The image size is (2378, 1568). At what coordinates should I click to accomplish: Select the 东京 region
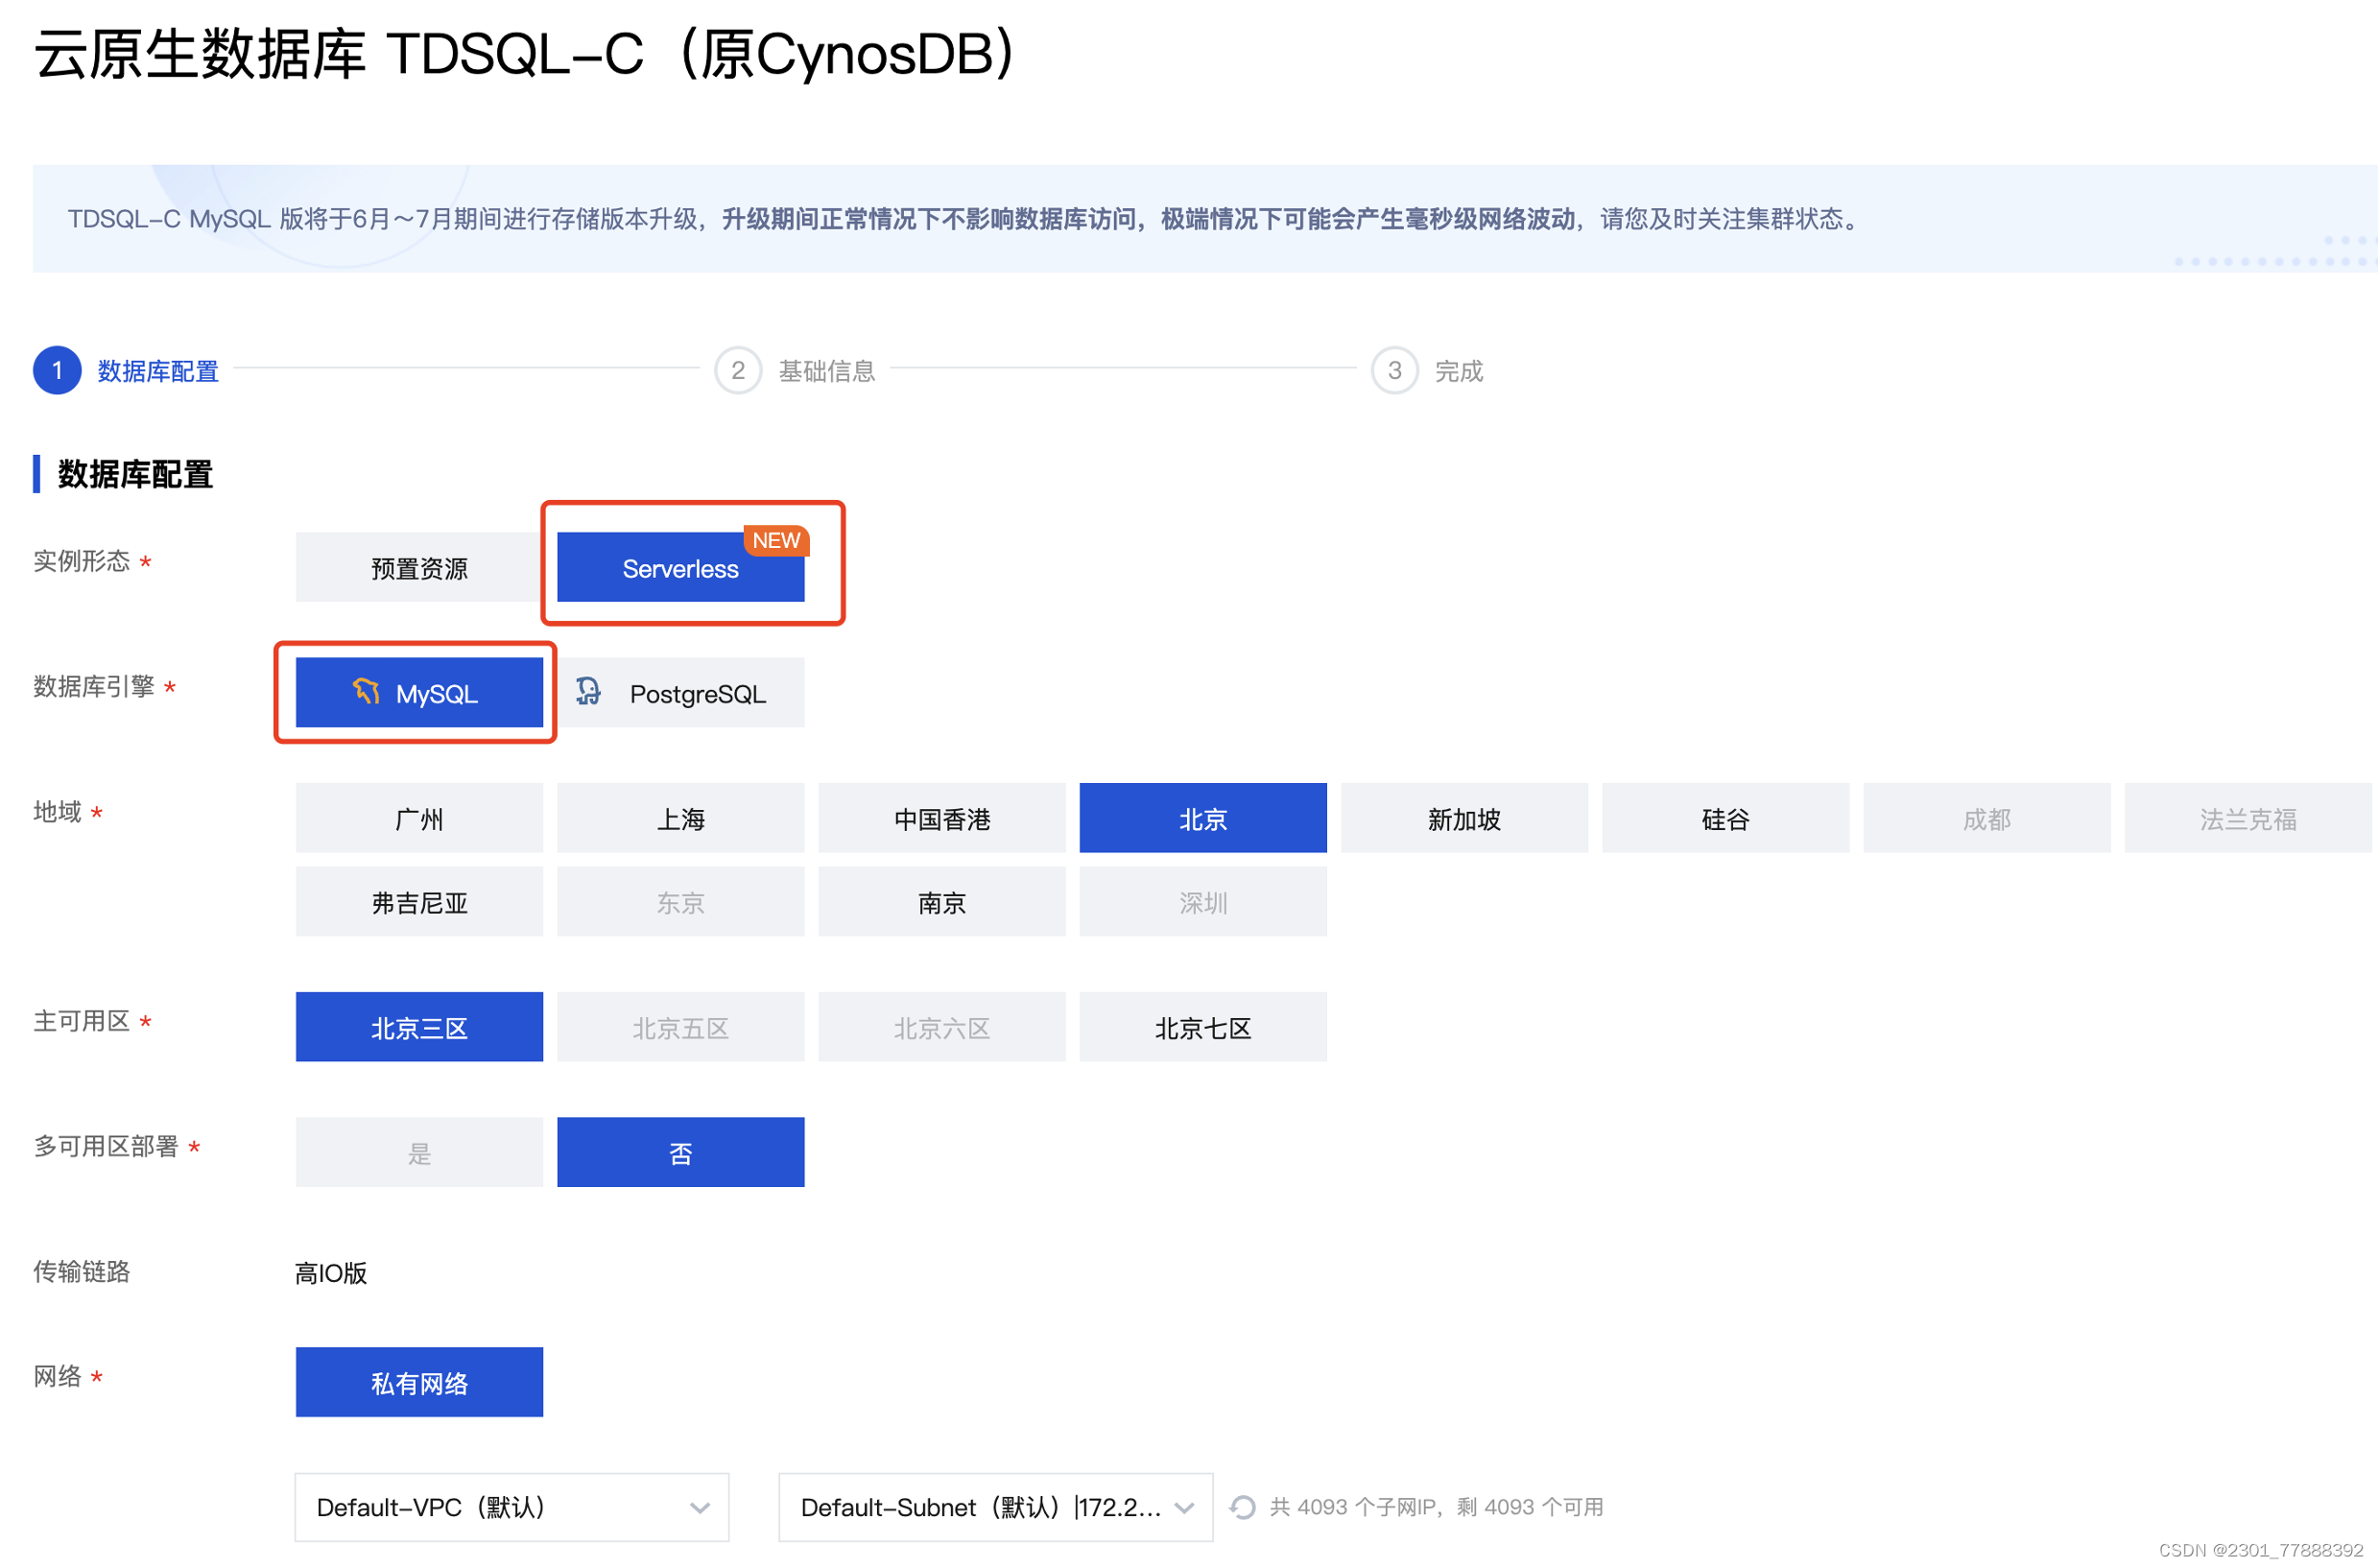(680, 901)
